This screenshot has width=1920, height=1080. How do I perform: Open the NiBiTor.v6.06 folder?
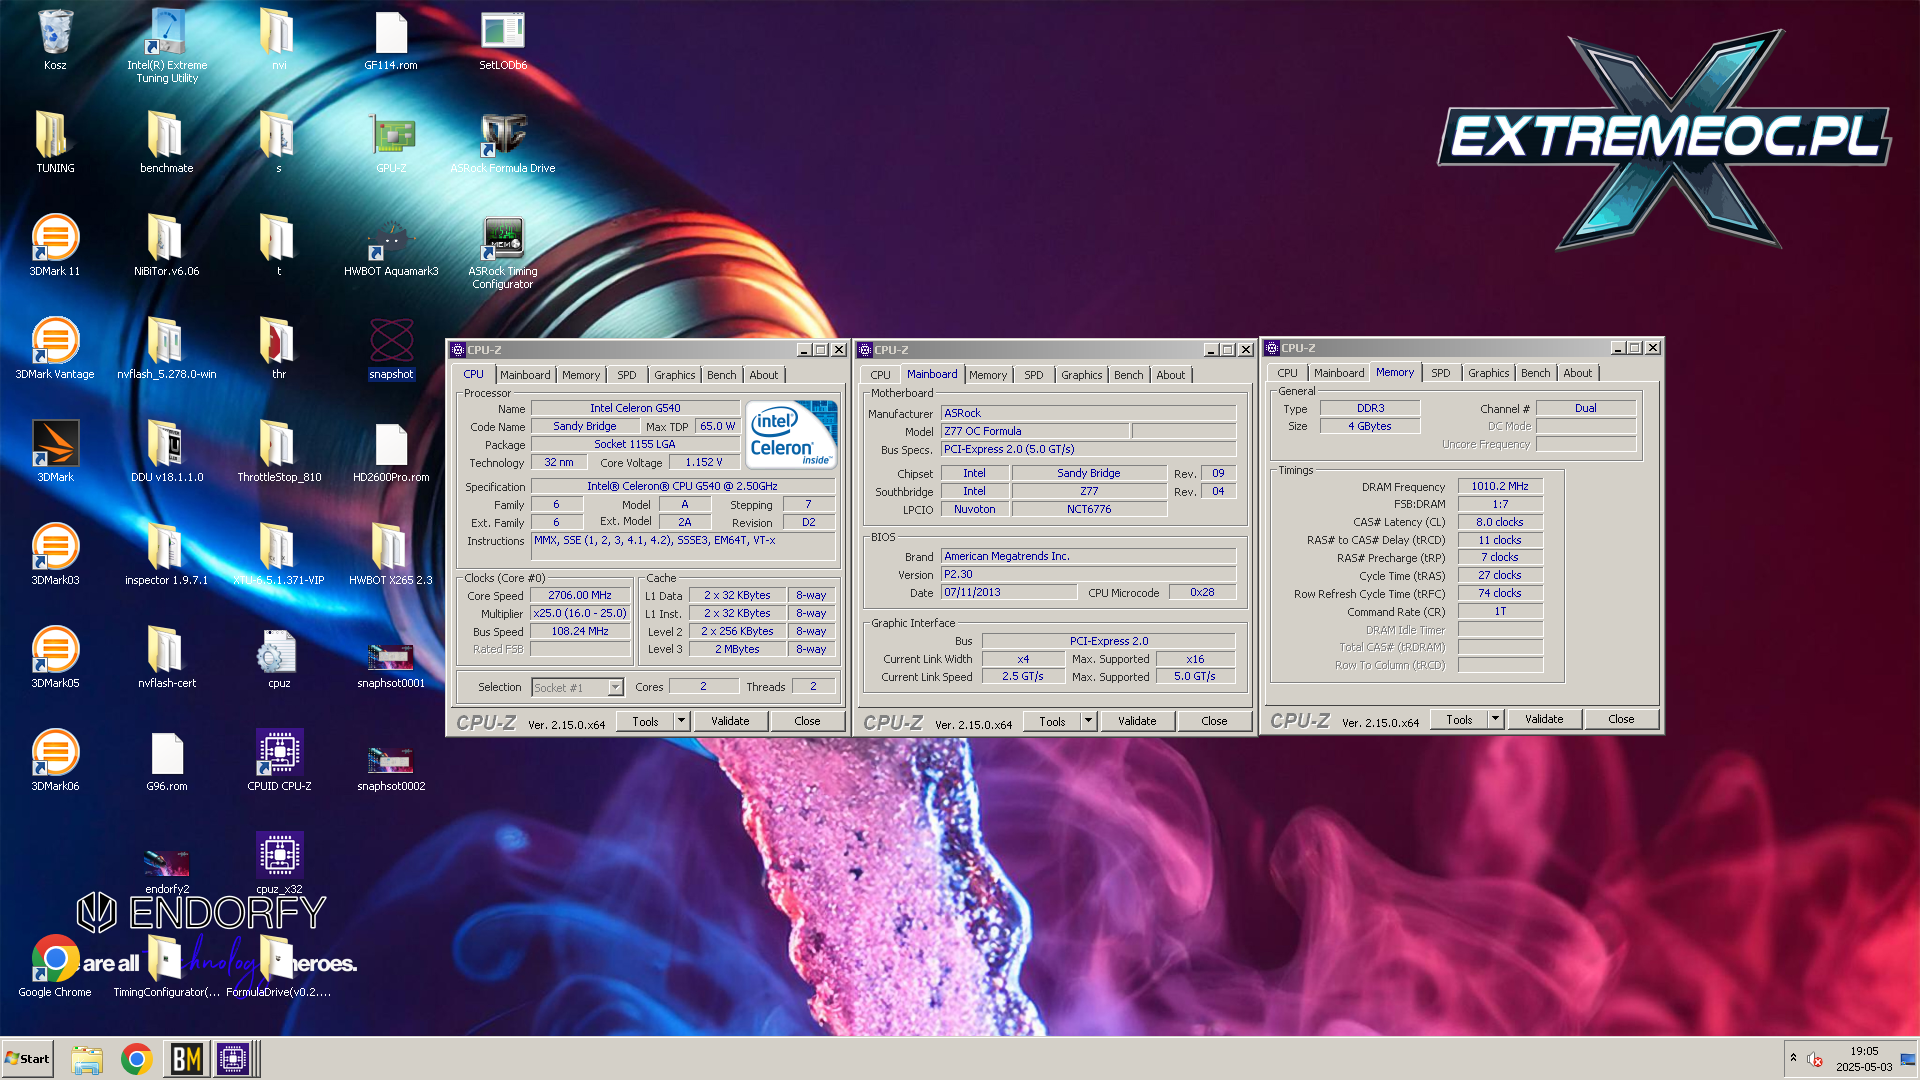coord(167,246)
